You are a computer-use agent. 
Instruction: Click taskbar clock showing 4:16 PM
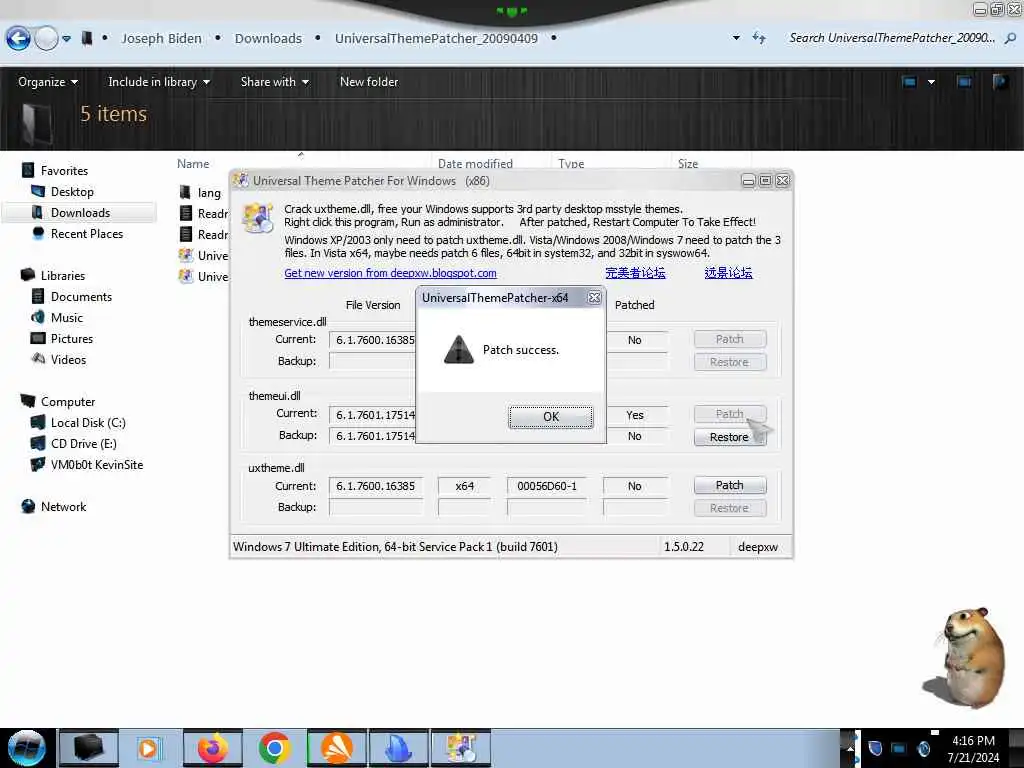pos(973,749)
